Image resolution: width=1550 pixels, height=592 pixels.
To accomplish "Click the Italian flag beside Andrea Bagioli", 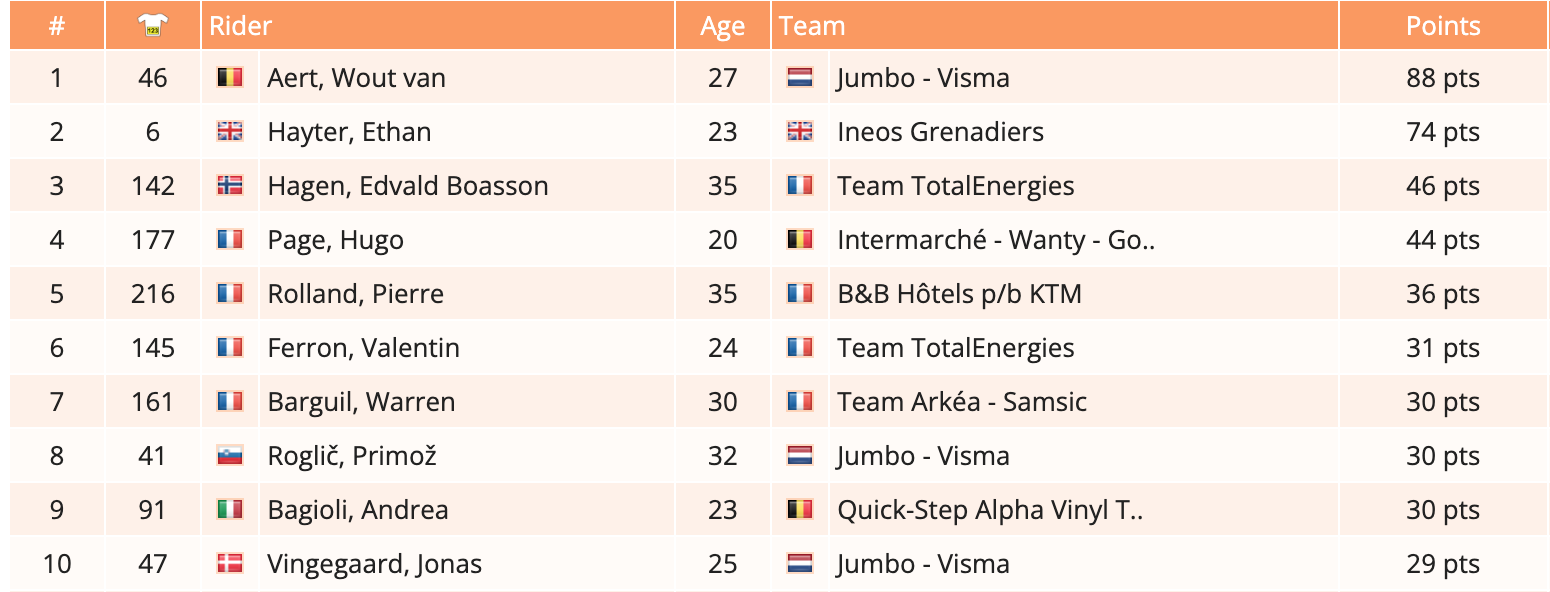I will click(230, 510).
